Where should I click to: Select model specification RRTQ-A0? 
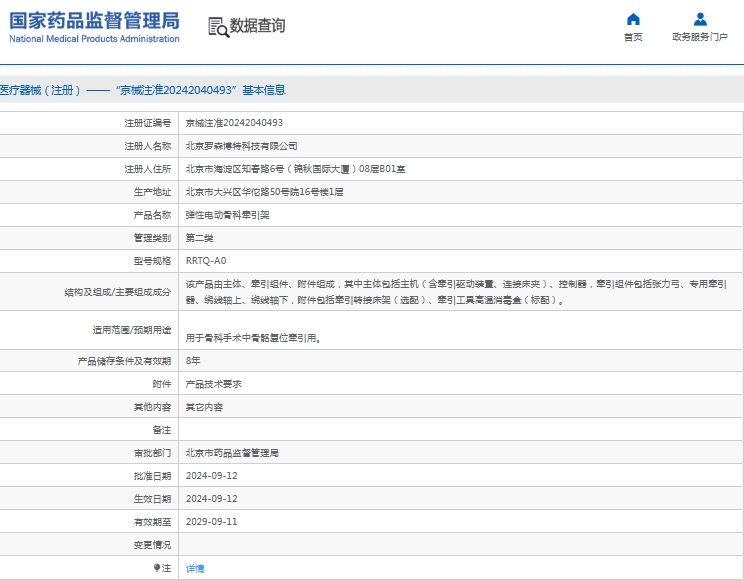[x=206, y=261]
